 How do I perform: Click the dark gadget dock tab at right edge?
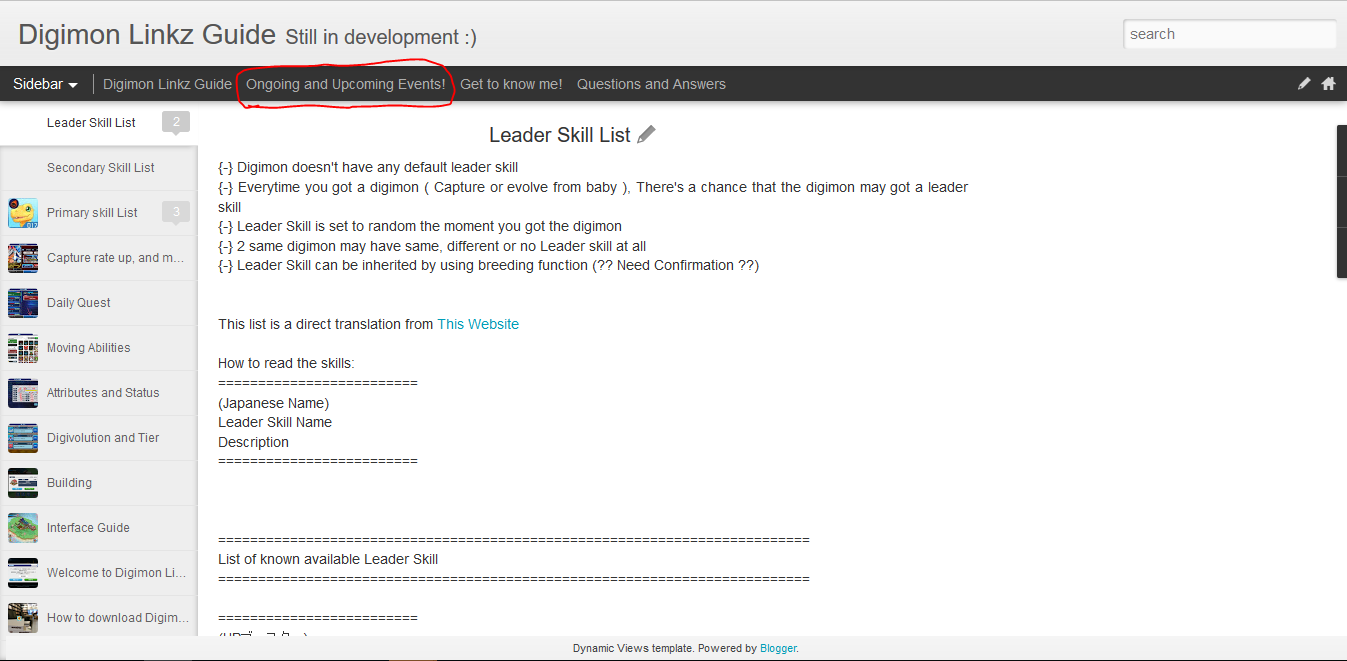point(1342,201)
